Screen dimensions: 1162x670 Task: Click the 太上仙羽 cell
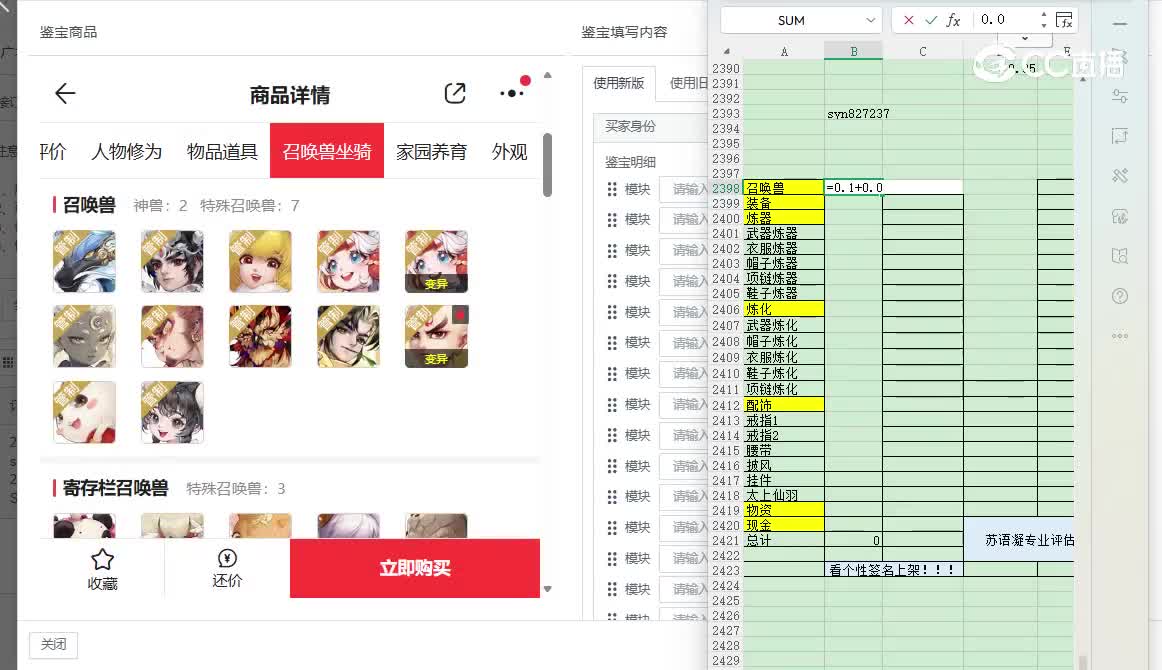click(x=783, y=495)
